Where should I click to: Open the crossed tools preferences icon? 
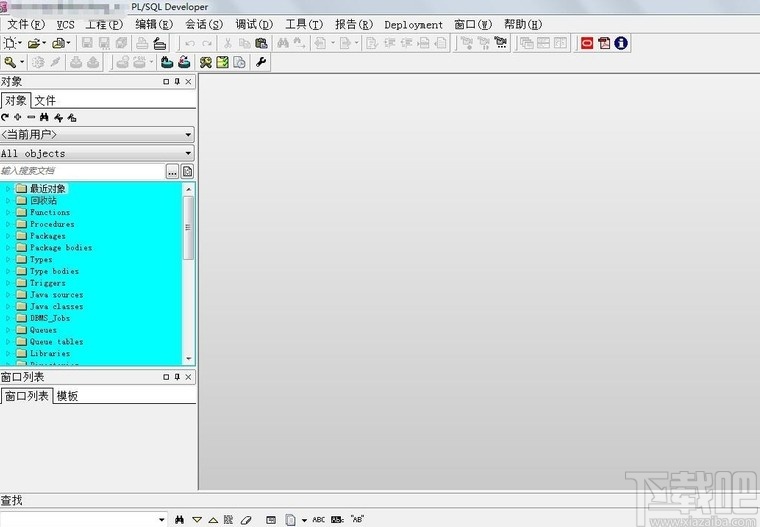[206, 63]
